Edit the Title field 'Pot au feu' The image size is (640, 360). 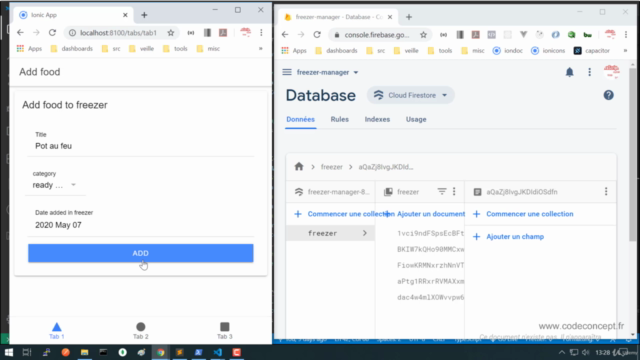(140, 146)
